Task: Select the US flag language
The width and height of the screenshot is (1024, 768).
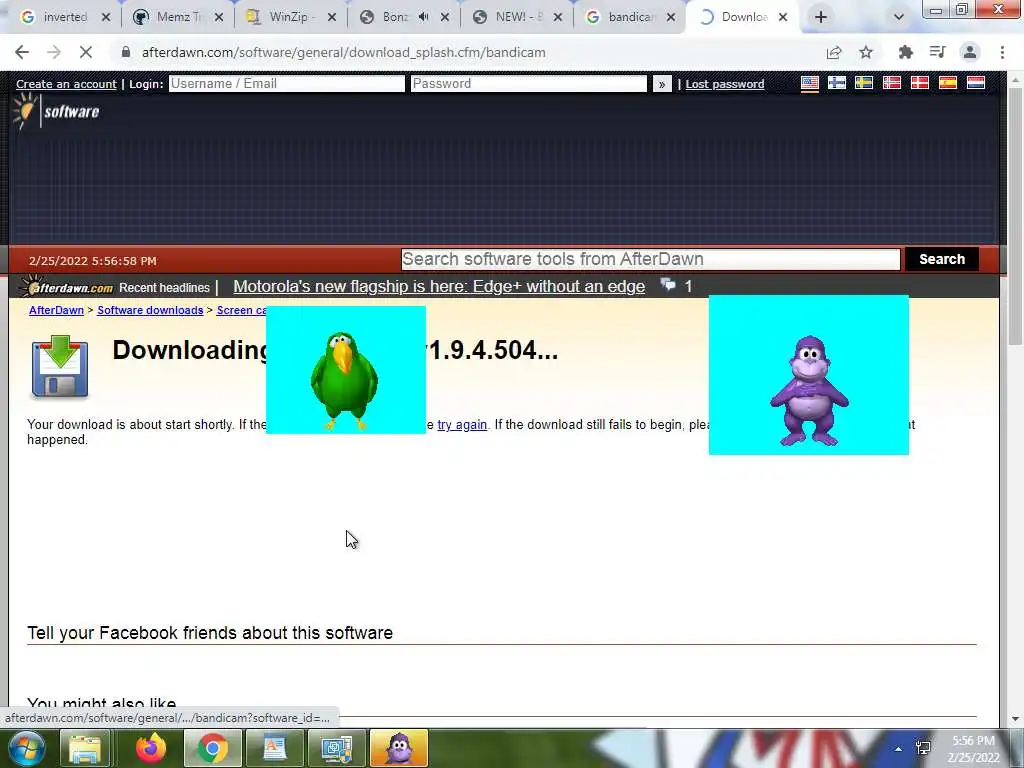Action: click(x=810, y=83)
